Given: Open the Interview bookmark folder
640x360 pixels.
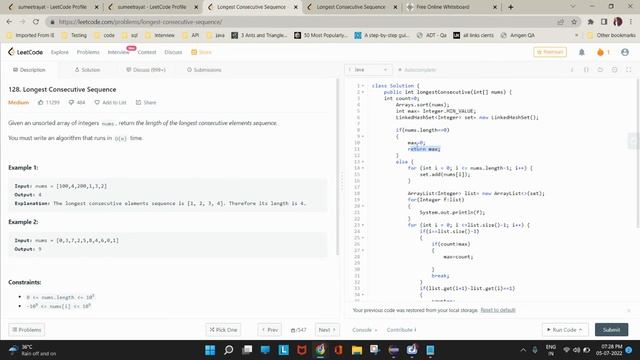Looking at the screenshot, I should pyautogui.click(x=160, y=36).
